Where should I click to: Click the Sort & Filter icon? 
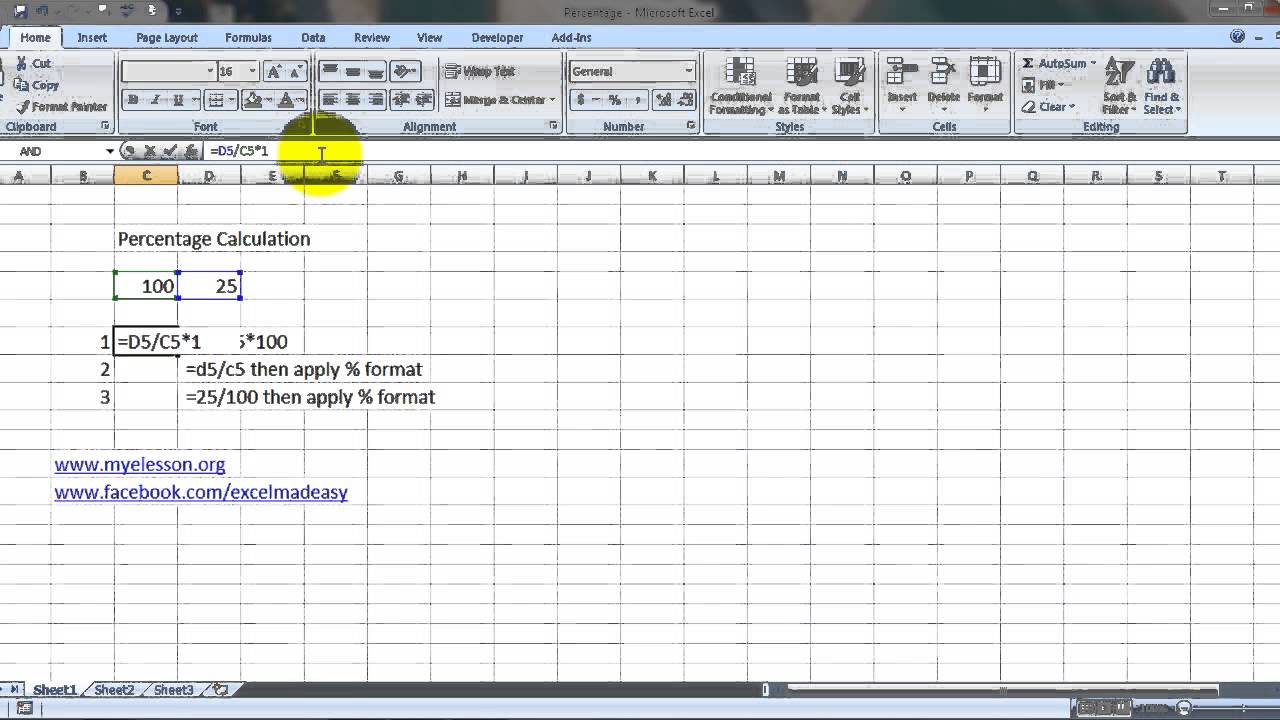tap(1119, 75)
